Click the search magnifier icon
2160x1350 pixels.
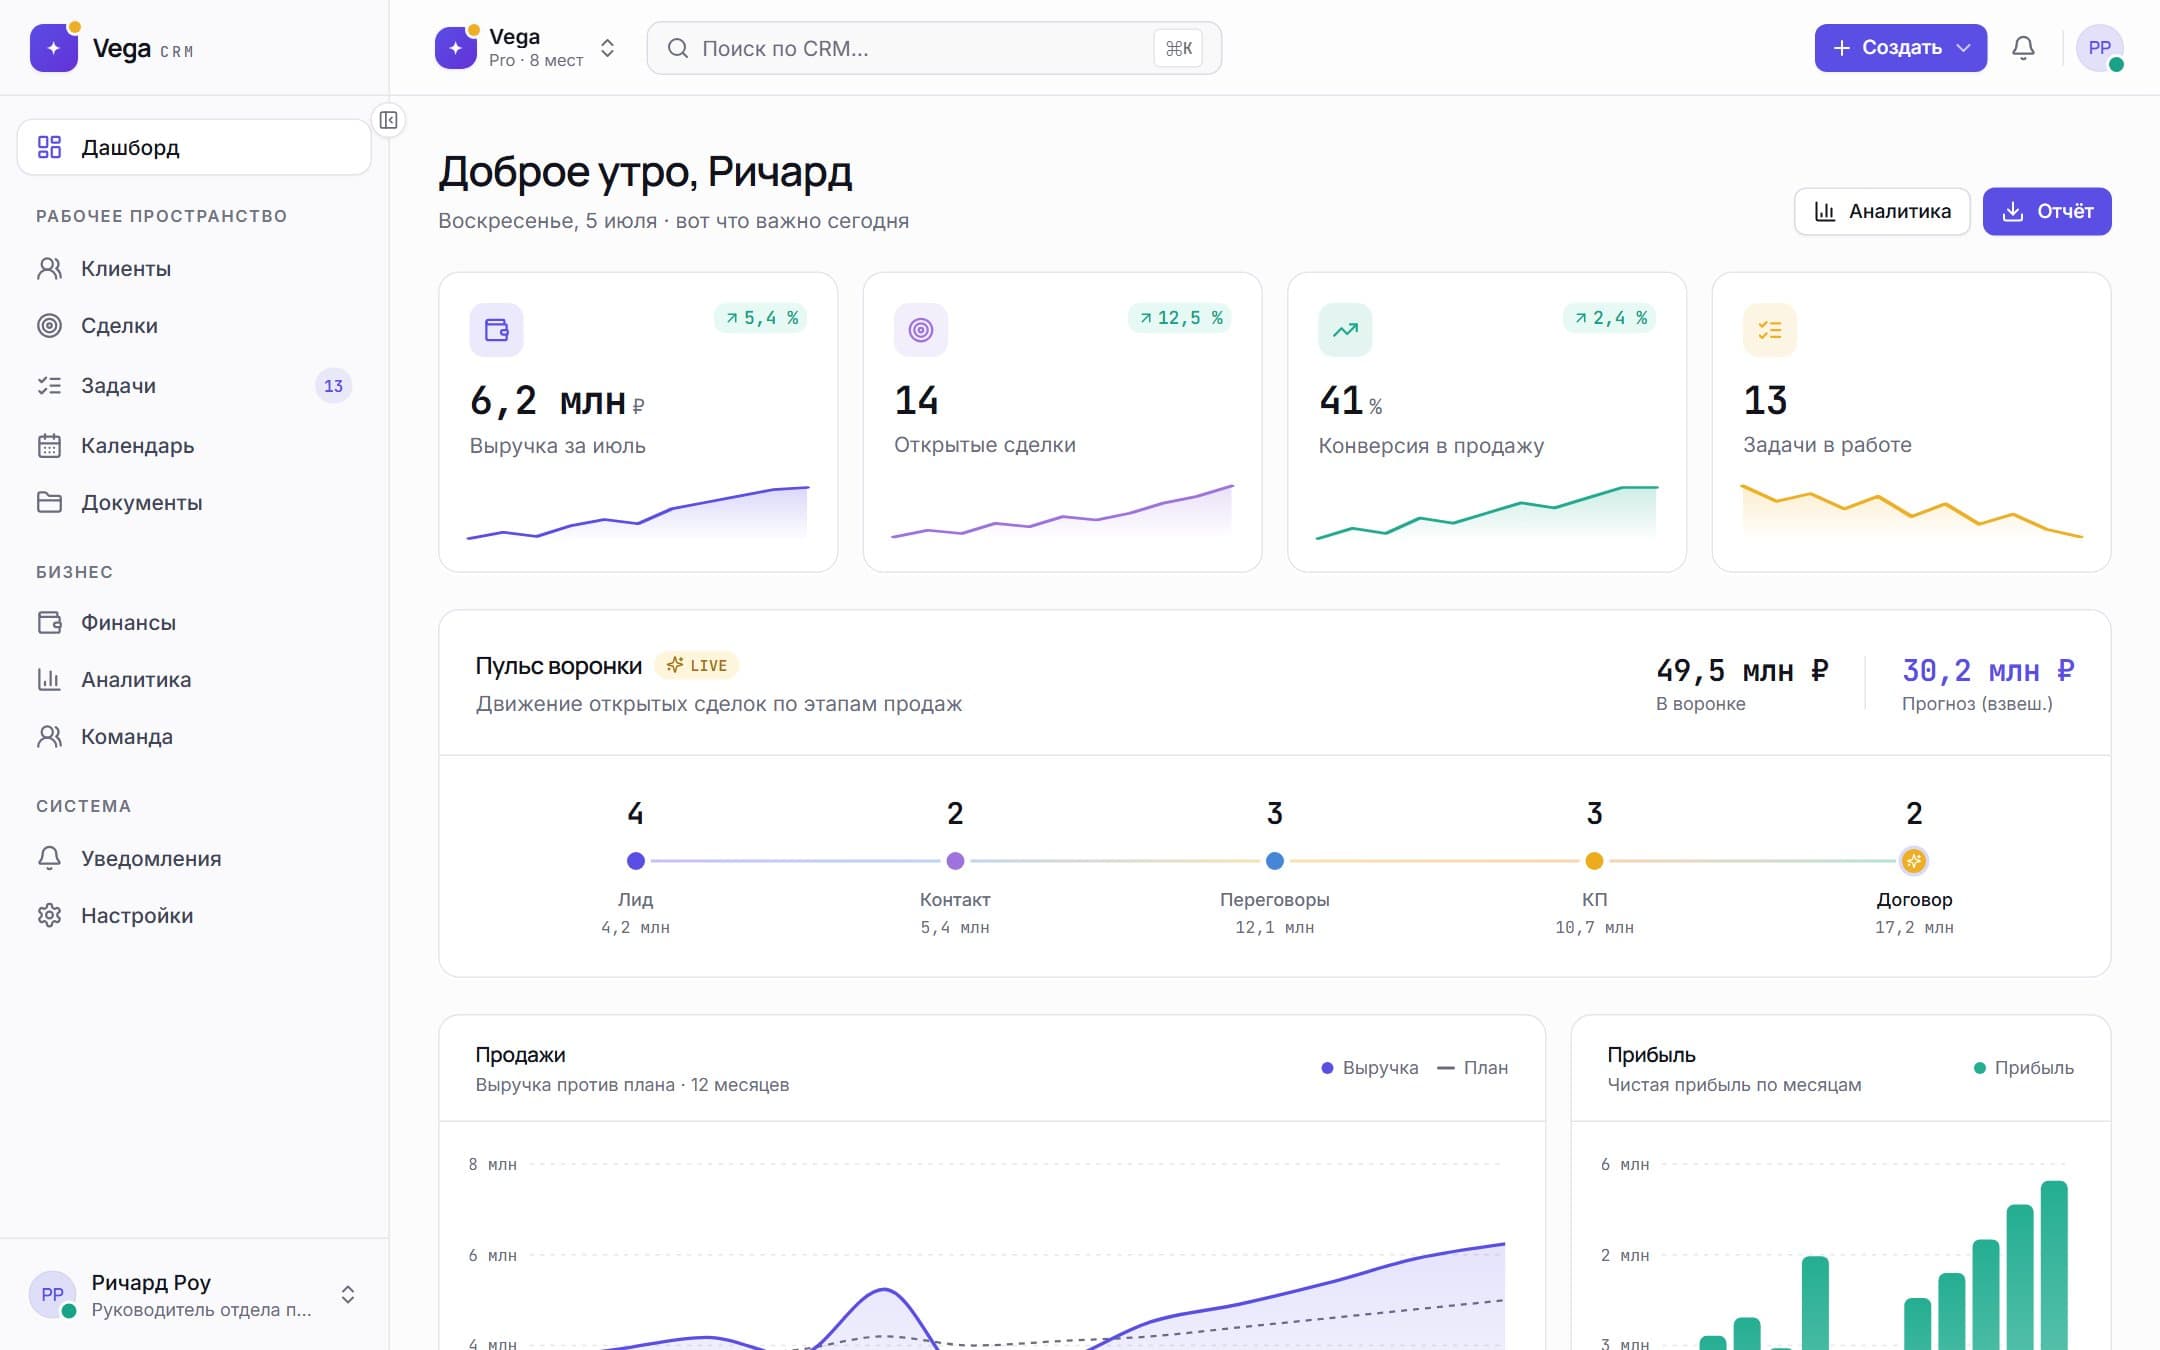(677, 48)
